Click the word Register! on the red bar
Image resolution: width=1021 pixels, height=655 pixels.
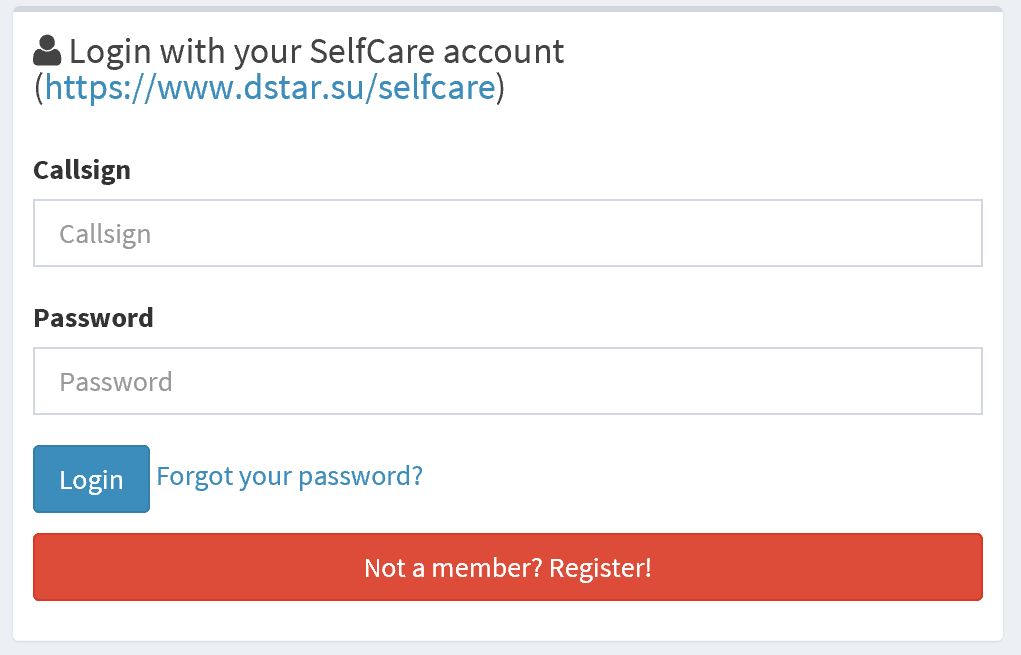coord(600,568)
